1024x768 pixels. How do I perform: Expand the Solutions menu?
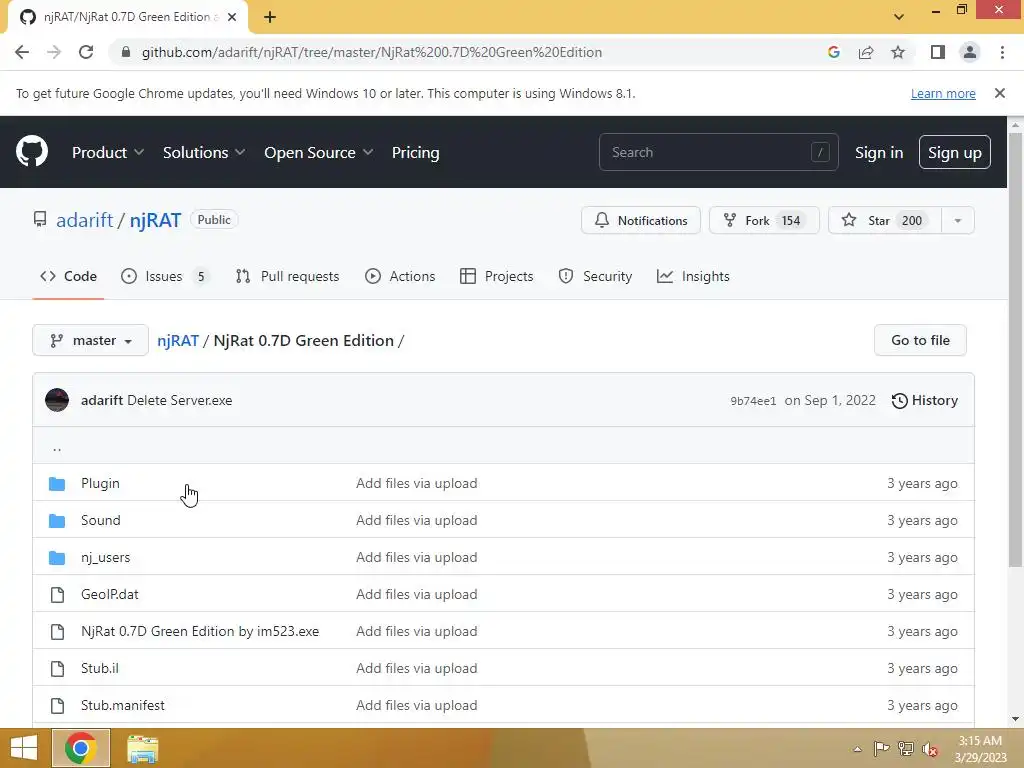point(204,152)
